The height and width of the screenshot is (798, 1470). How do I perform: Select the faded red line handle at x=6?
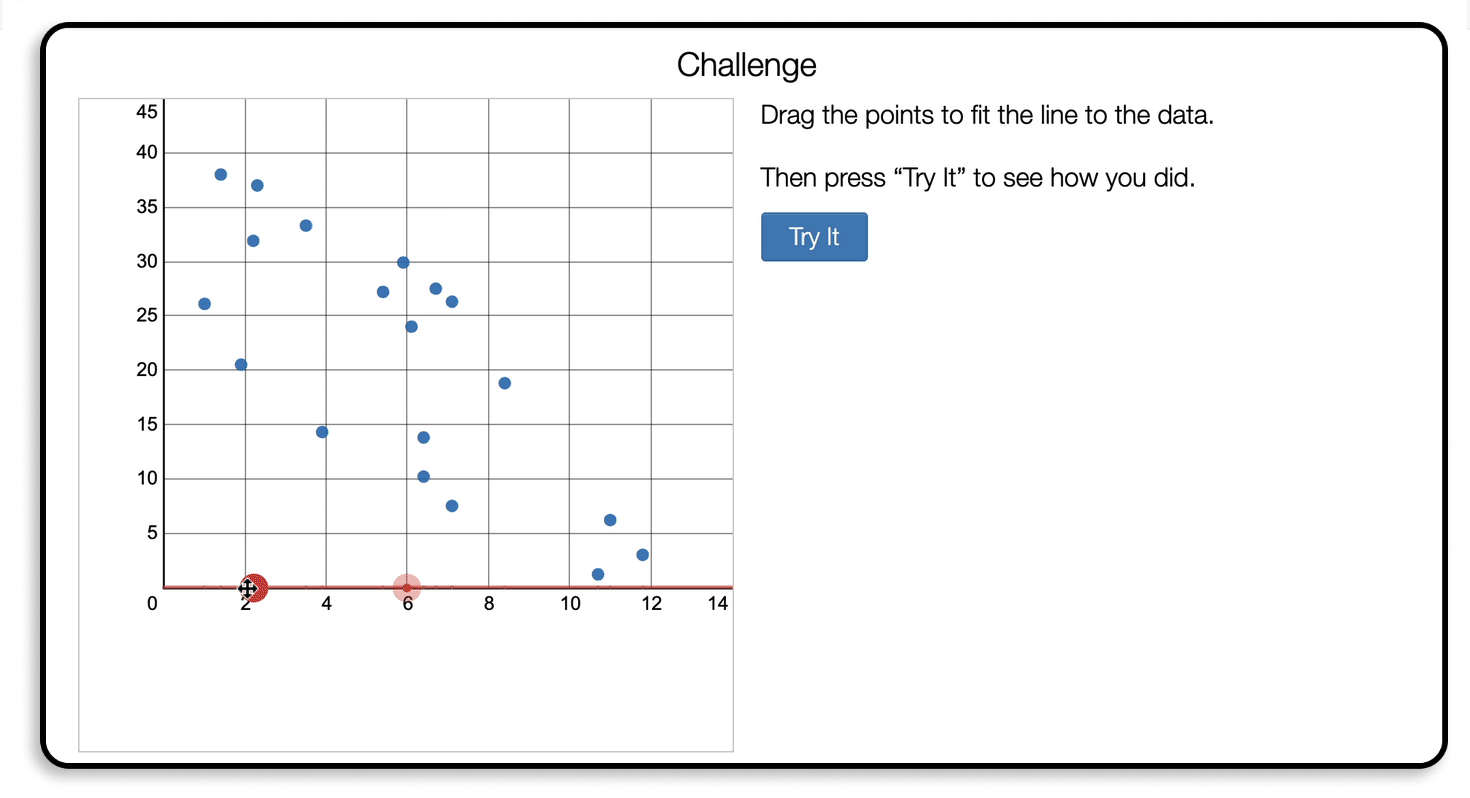pos(406,588)
